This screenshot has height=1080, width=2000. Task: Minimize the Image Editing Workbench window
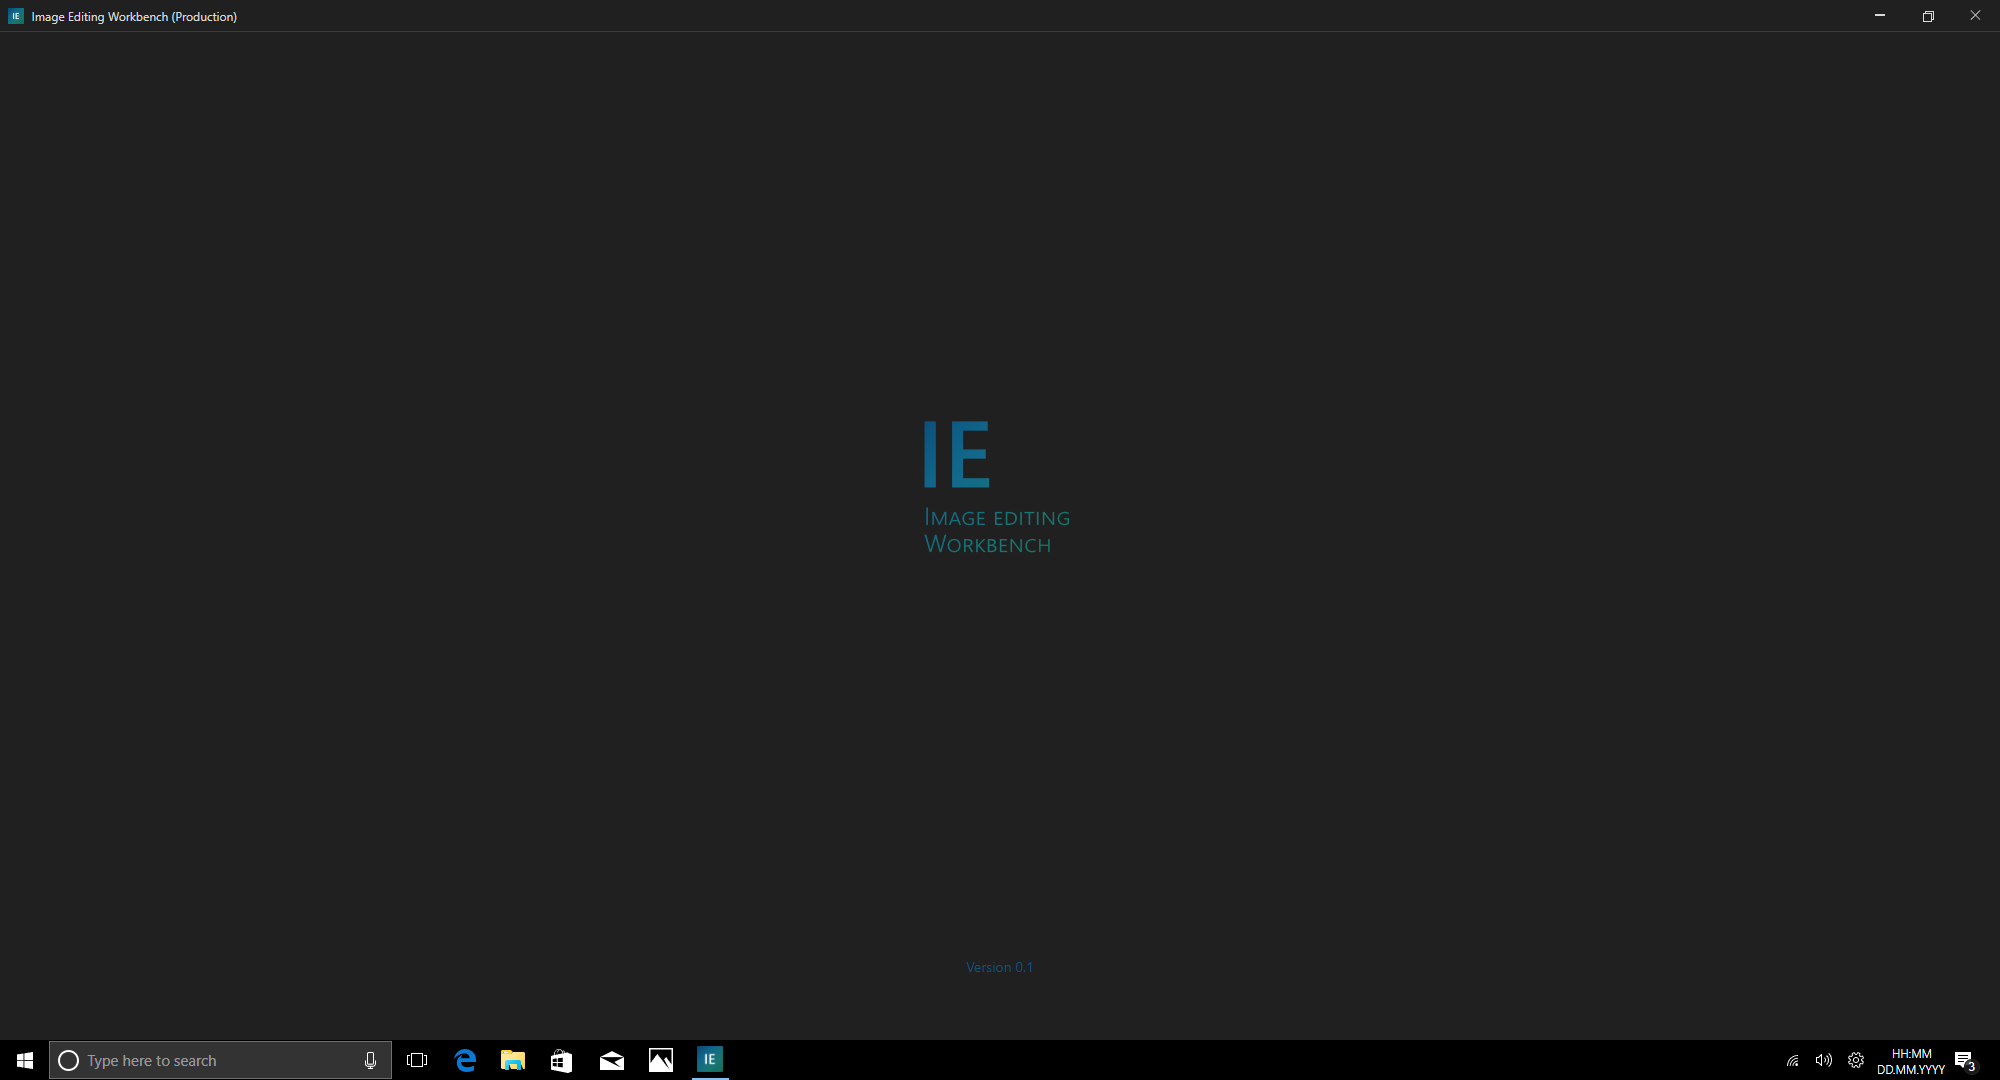(x=1880, y=16)
